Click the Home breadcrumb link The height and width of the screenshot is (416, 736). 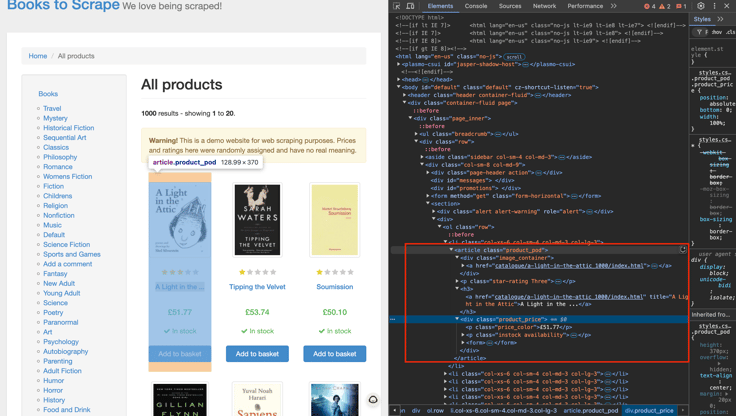38,56
